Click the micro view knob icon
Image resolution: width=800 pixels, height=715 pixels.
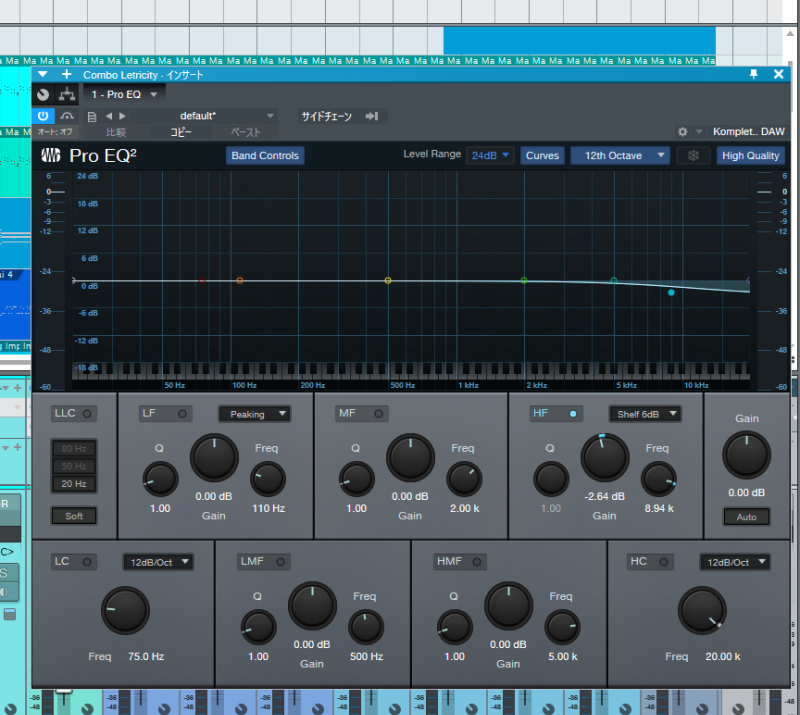coord(43,94)
